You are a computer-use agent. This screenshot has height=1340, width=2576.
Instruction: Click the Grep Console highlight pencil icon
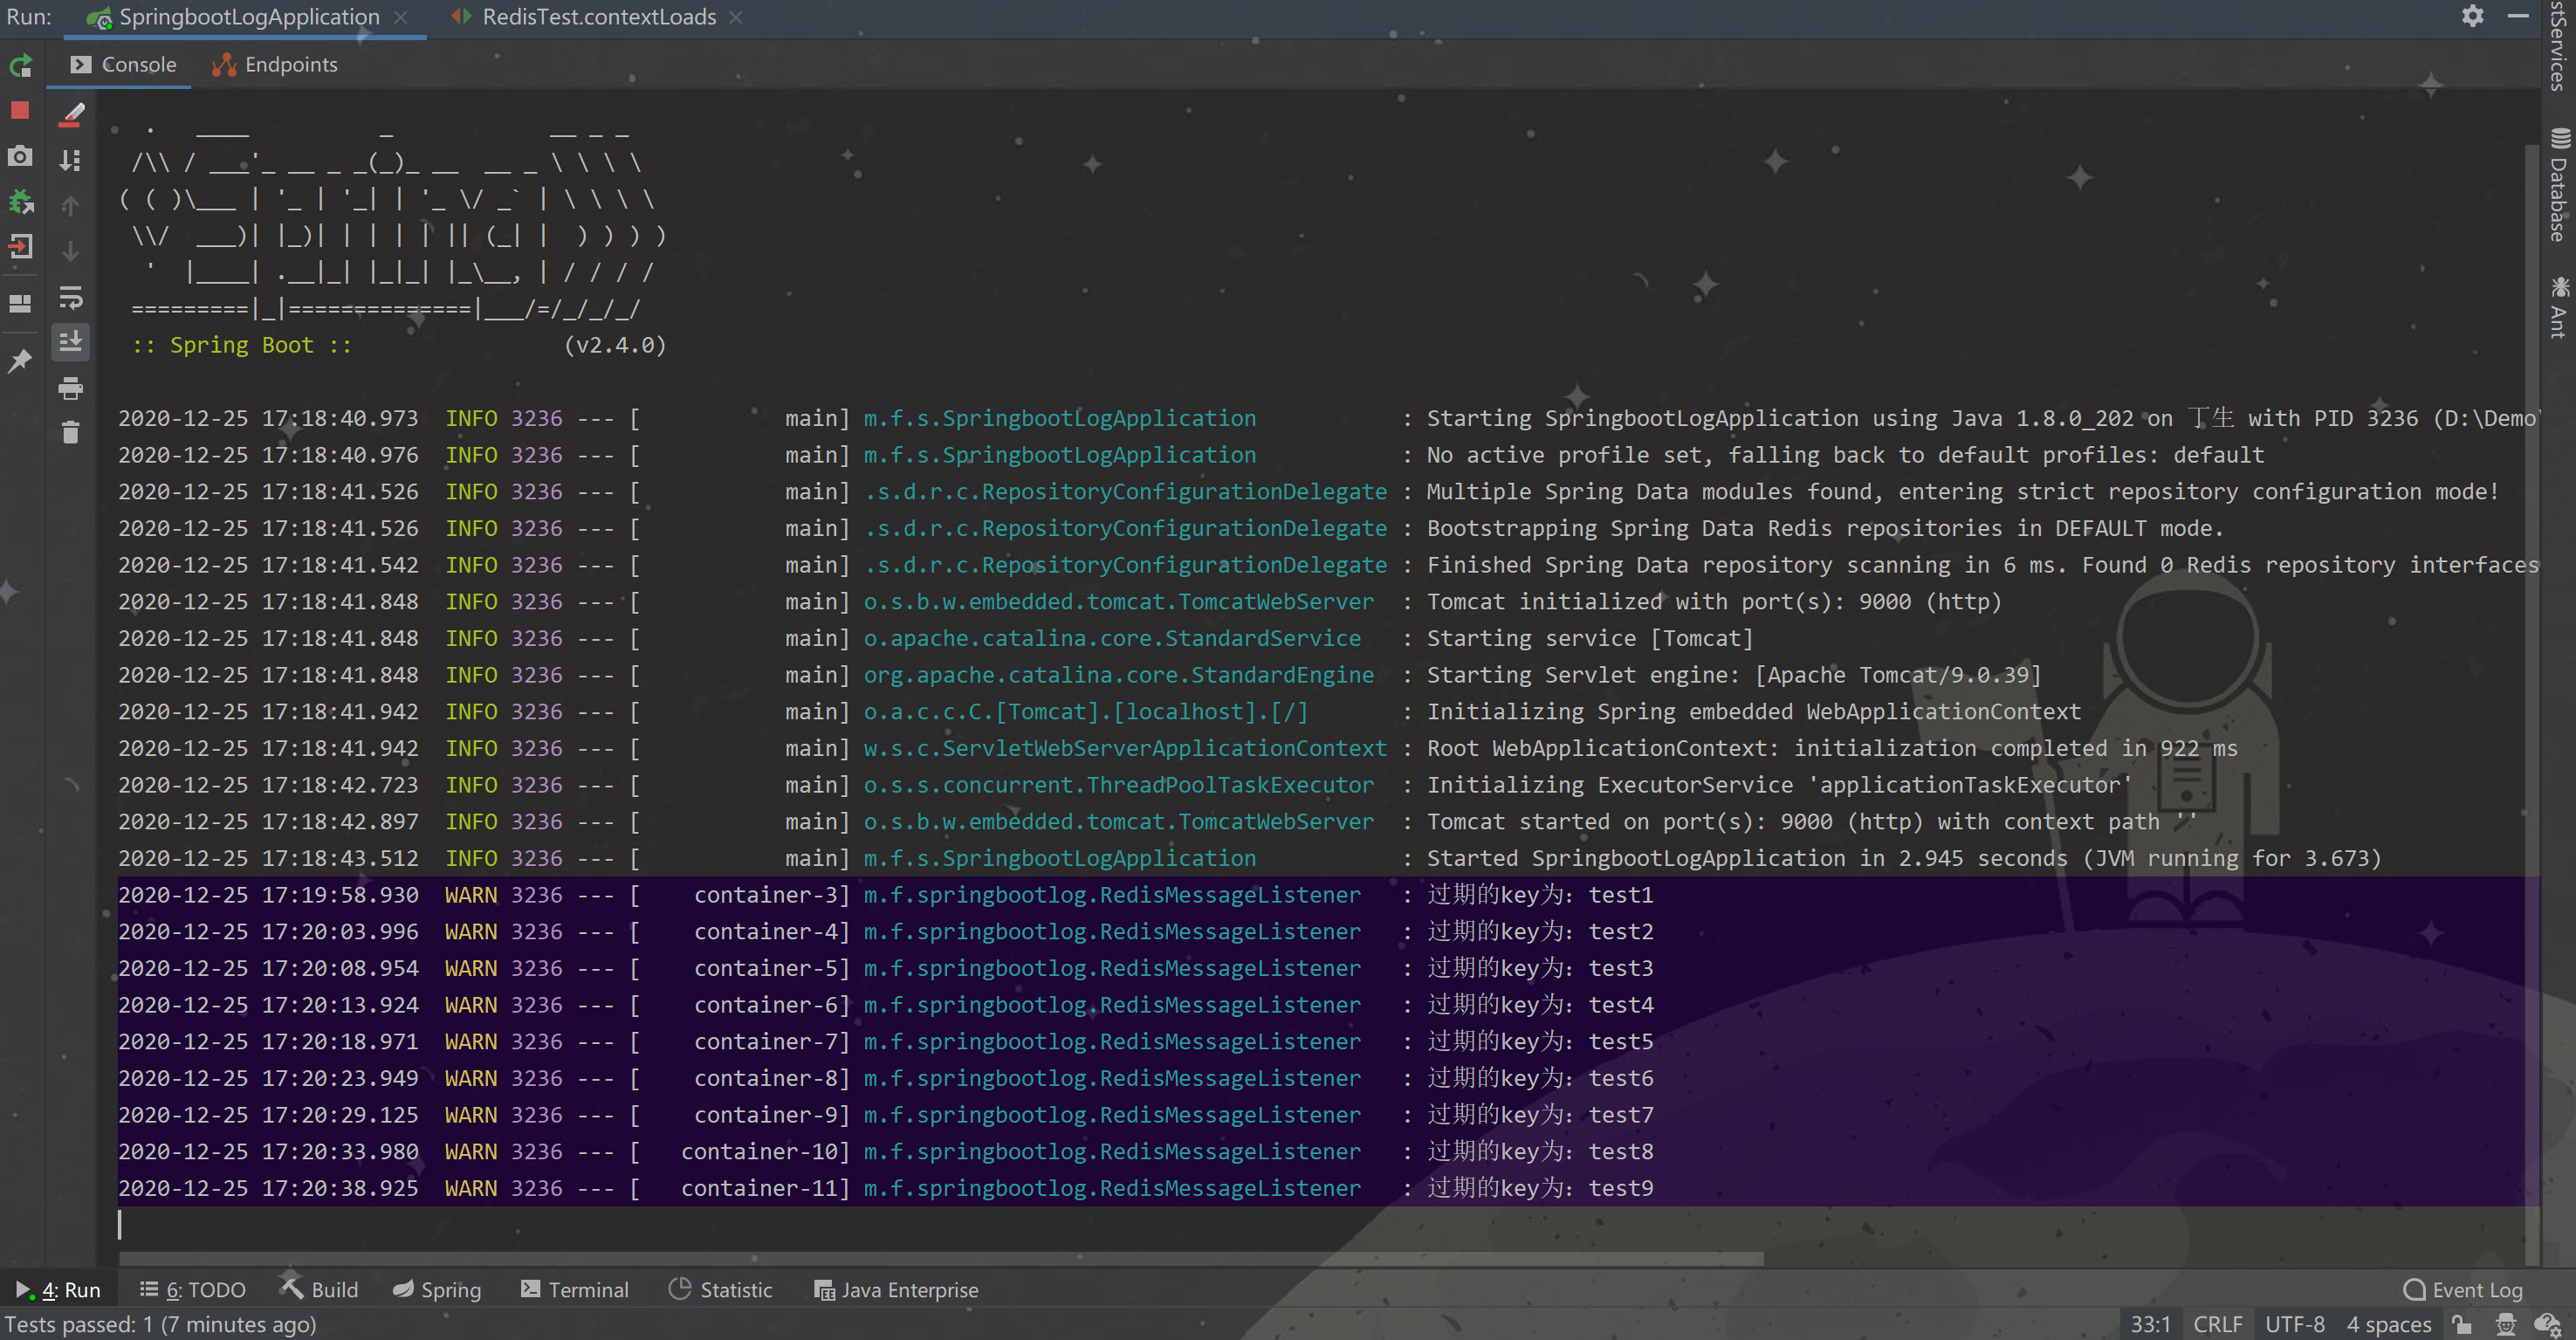[71, 114]
